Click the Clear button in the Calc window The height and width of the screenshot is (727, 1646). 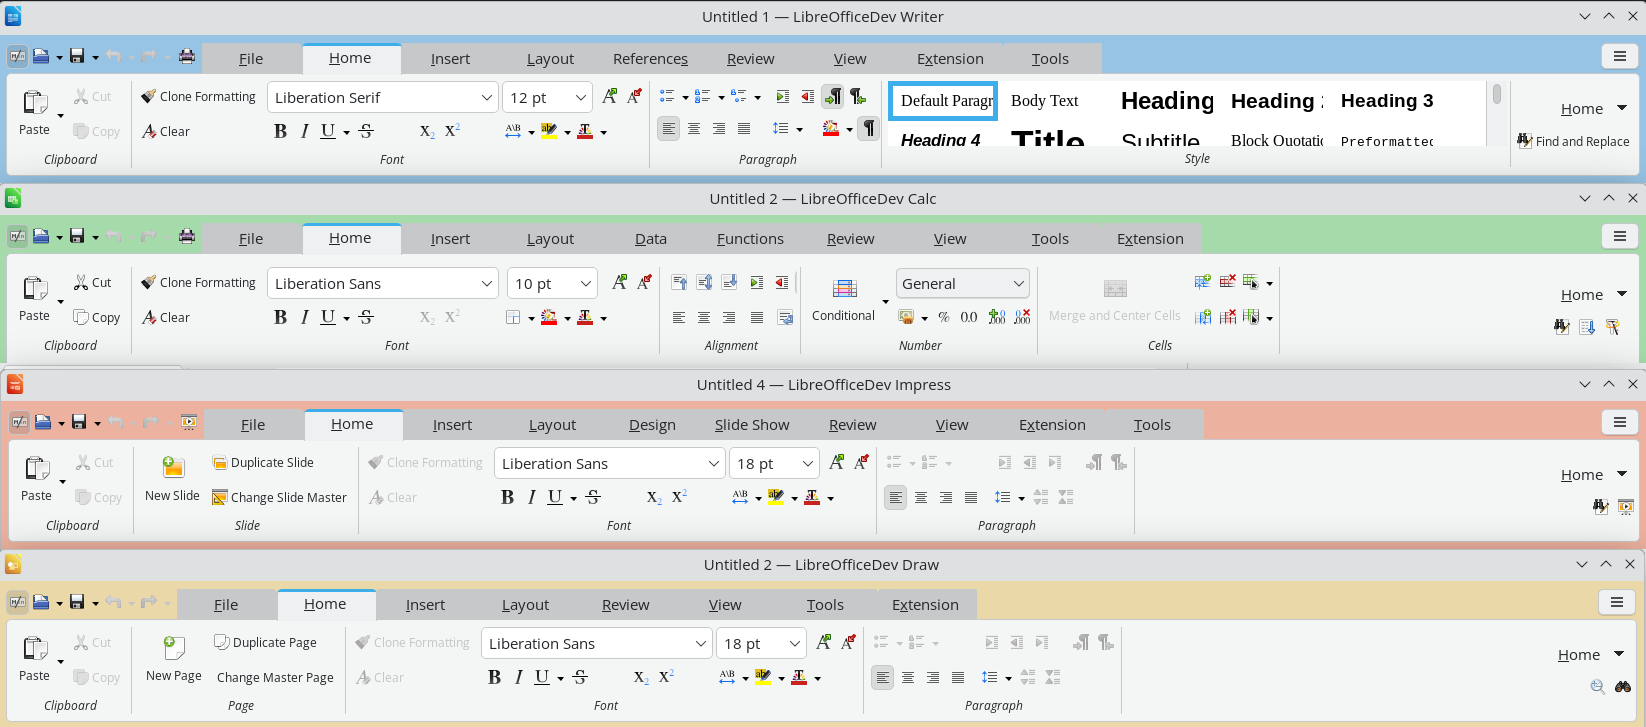pos(166,317)
